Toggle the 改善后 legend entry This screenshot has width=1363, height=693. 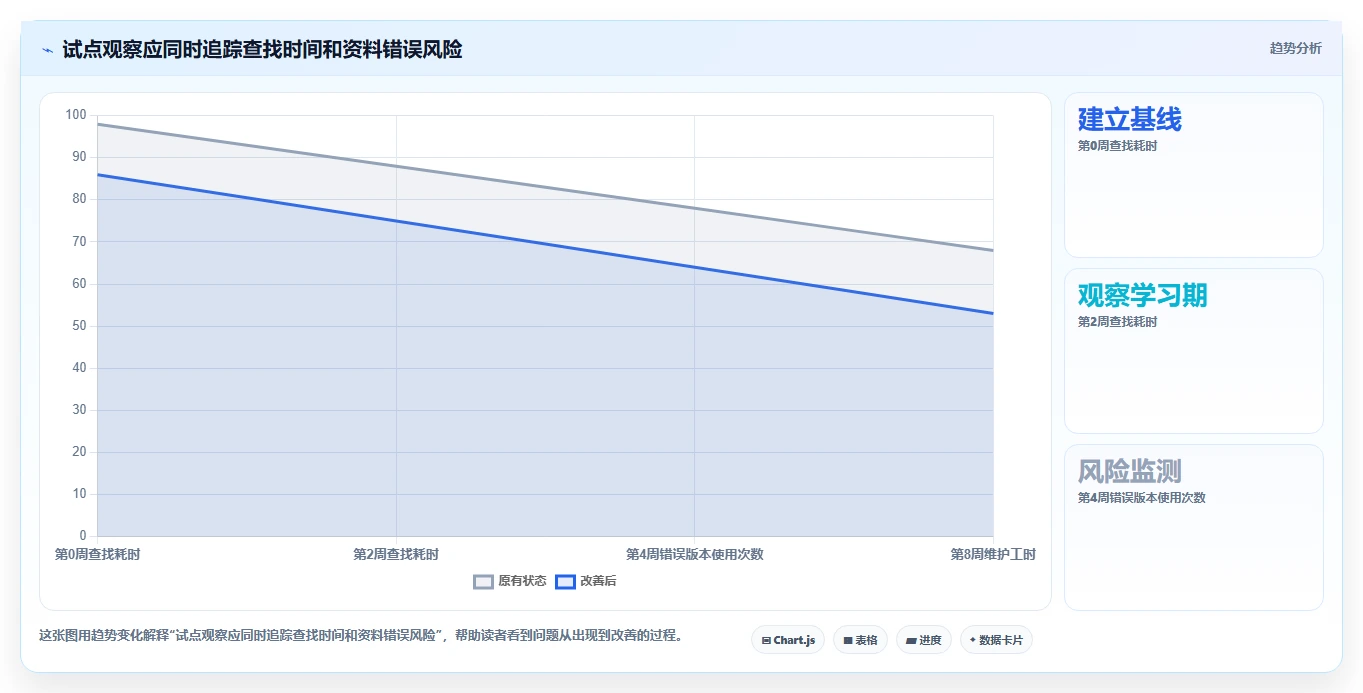[586, 581]
